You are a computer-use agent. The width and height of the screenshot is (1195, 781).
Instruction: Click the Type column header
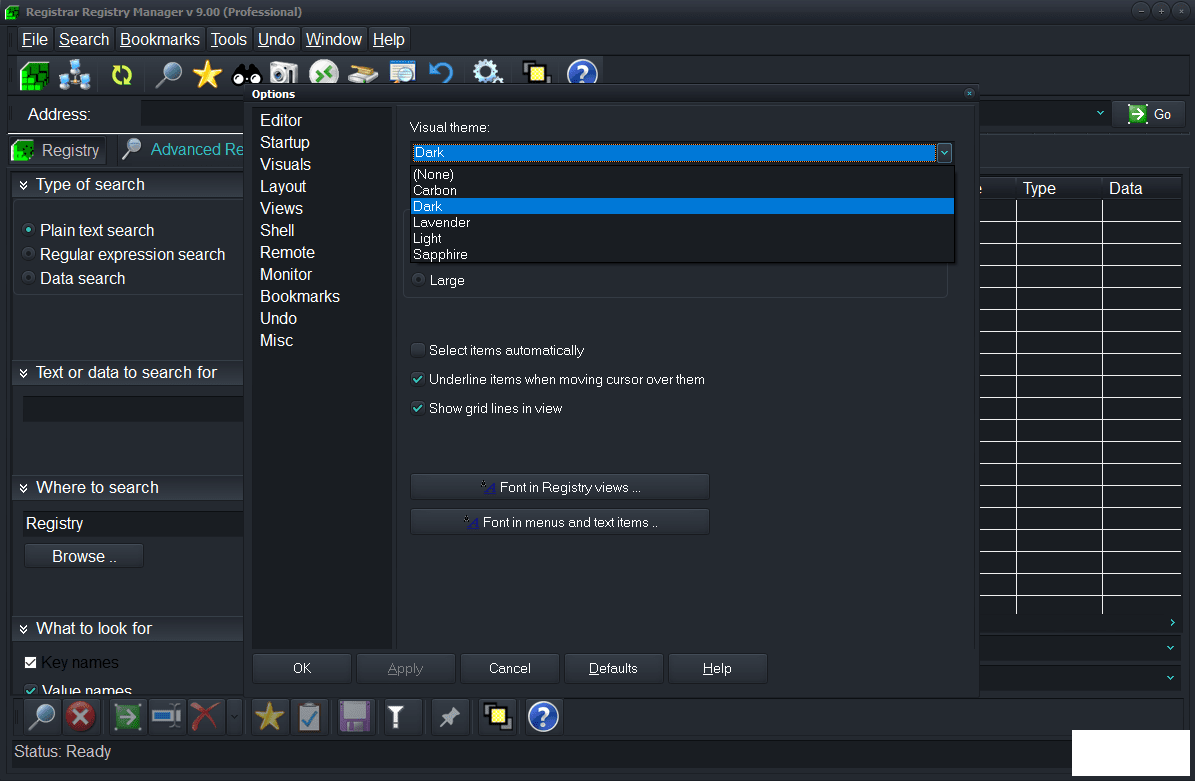1059,188
